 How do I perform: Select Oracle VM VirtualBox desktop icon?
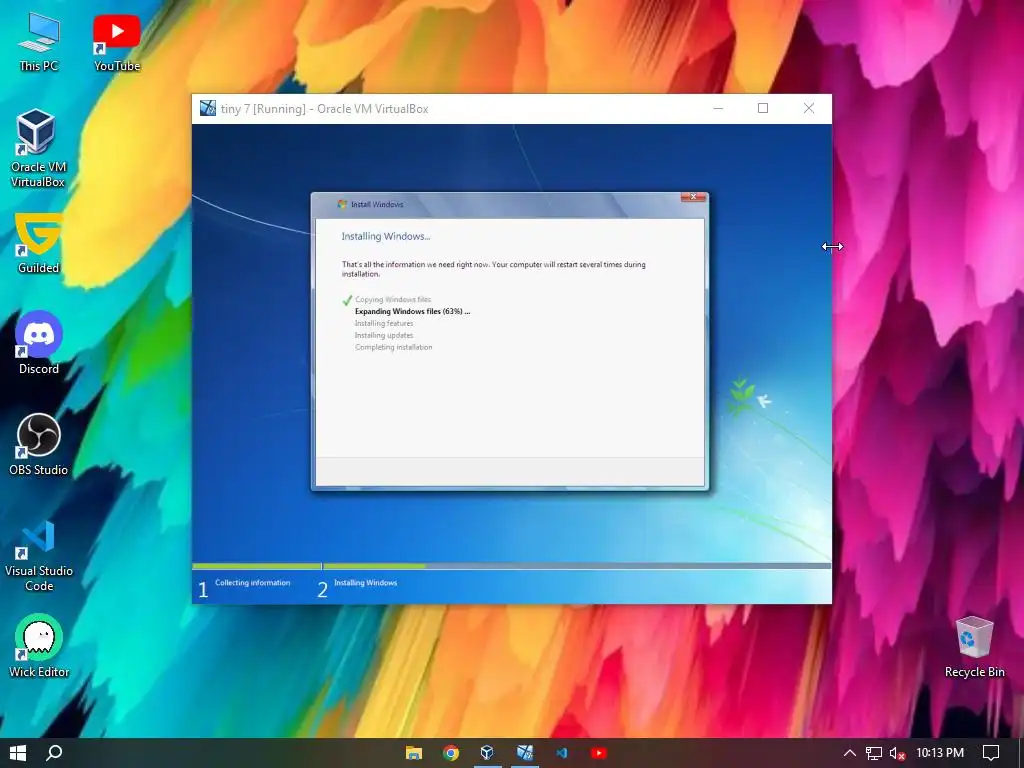38,149
